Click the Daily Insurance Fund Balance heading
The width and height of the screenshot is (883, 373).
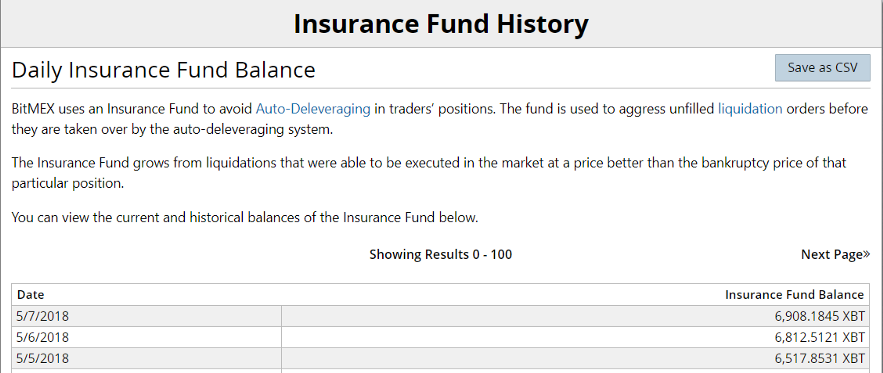coord(163,70)
